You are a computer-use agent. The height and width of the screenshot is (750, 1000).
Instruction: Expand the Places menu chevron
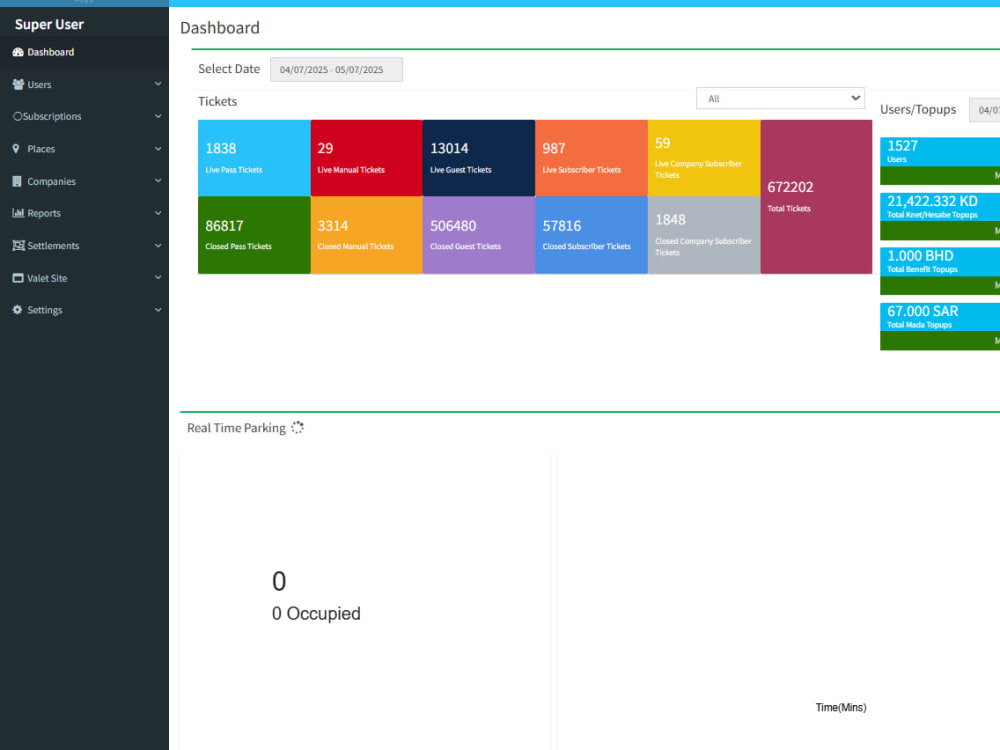click(158, 149)
